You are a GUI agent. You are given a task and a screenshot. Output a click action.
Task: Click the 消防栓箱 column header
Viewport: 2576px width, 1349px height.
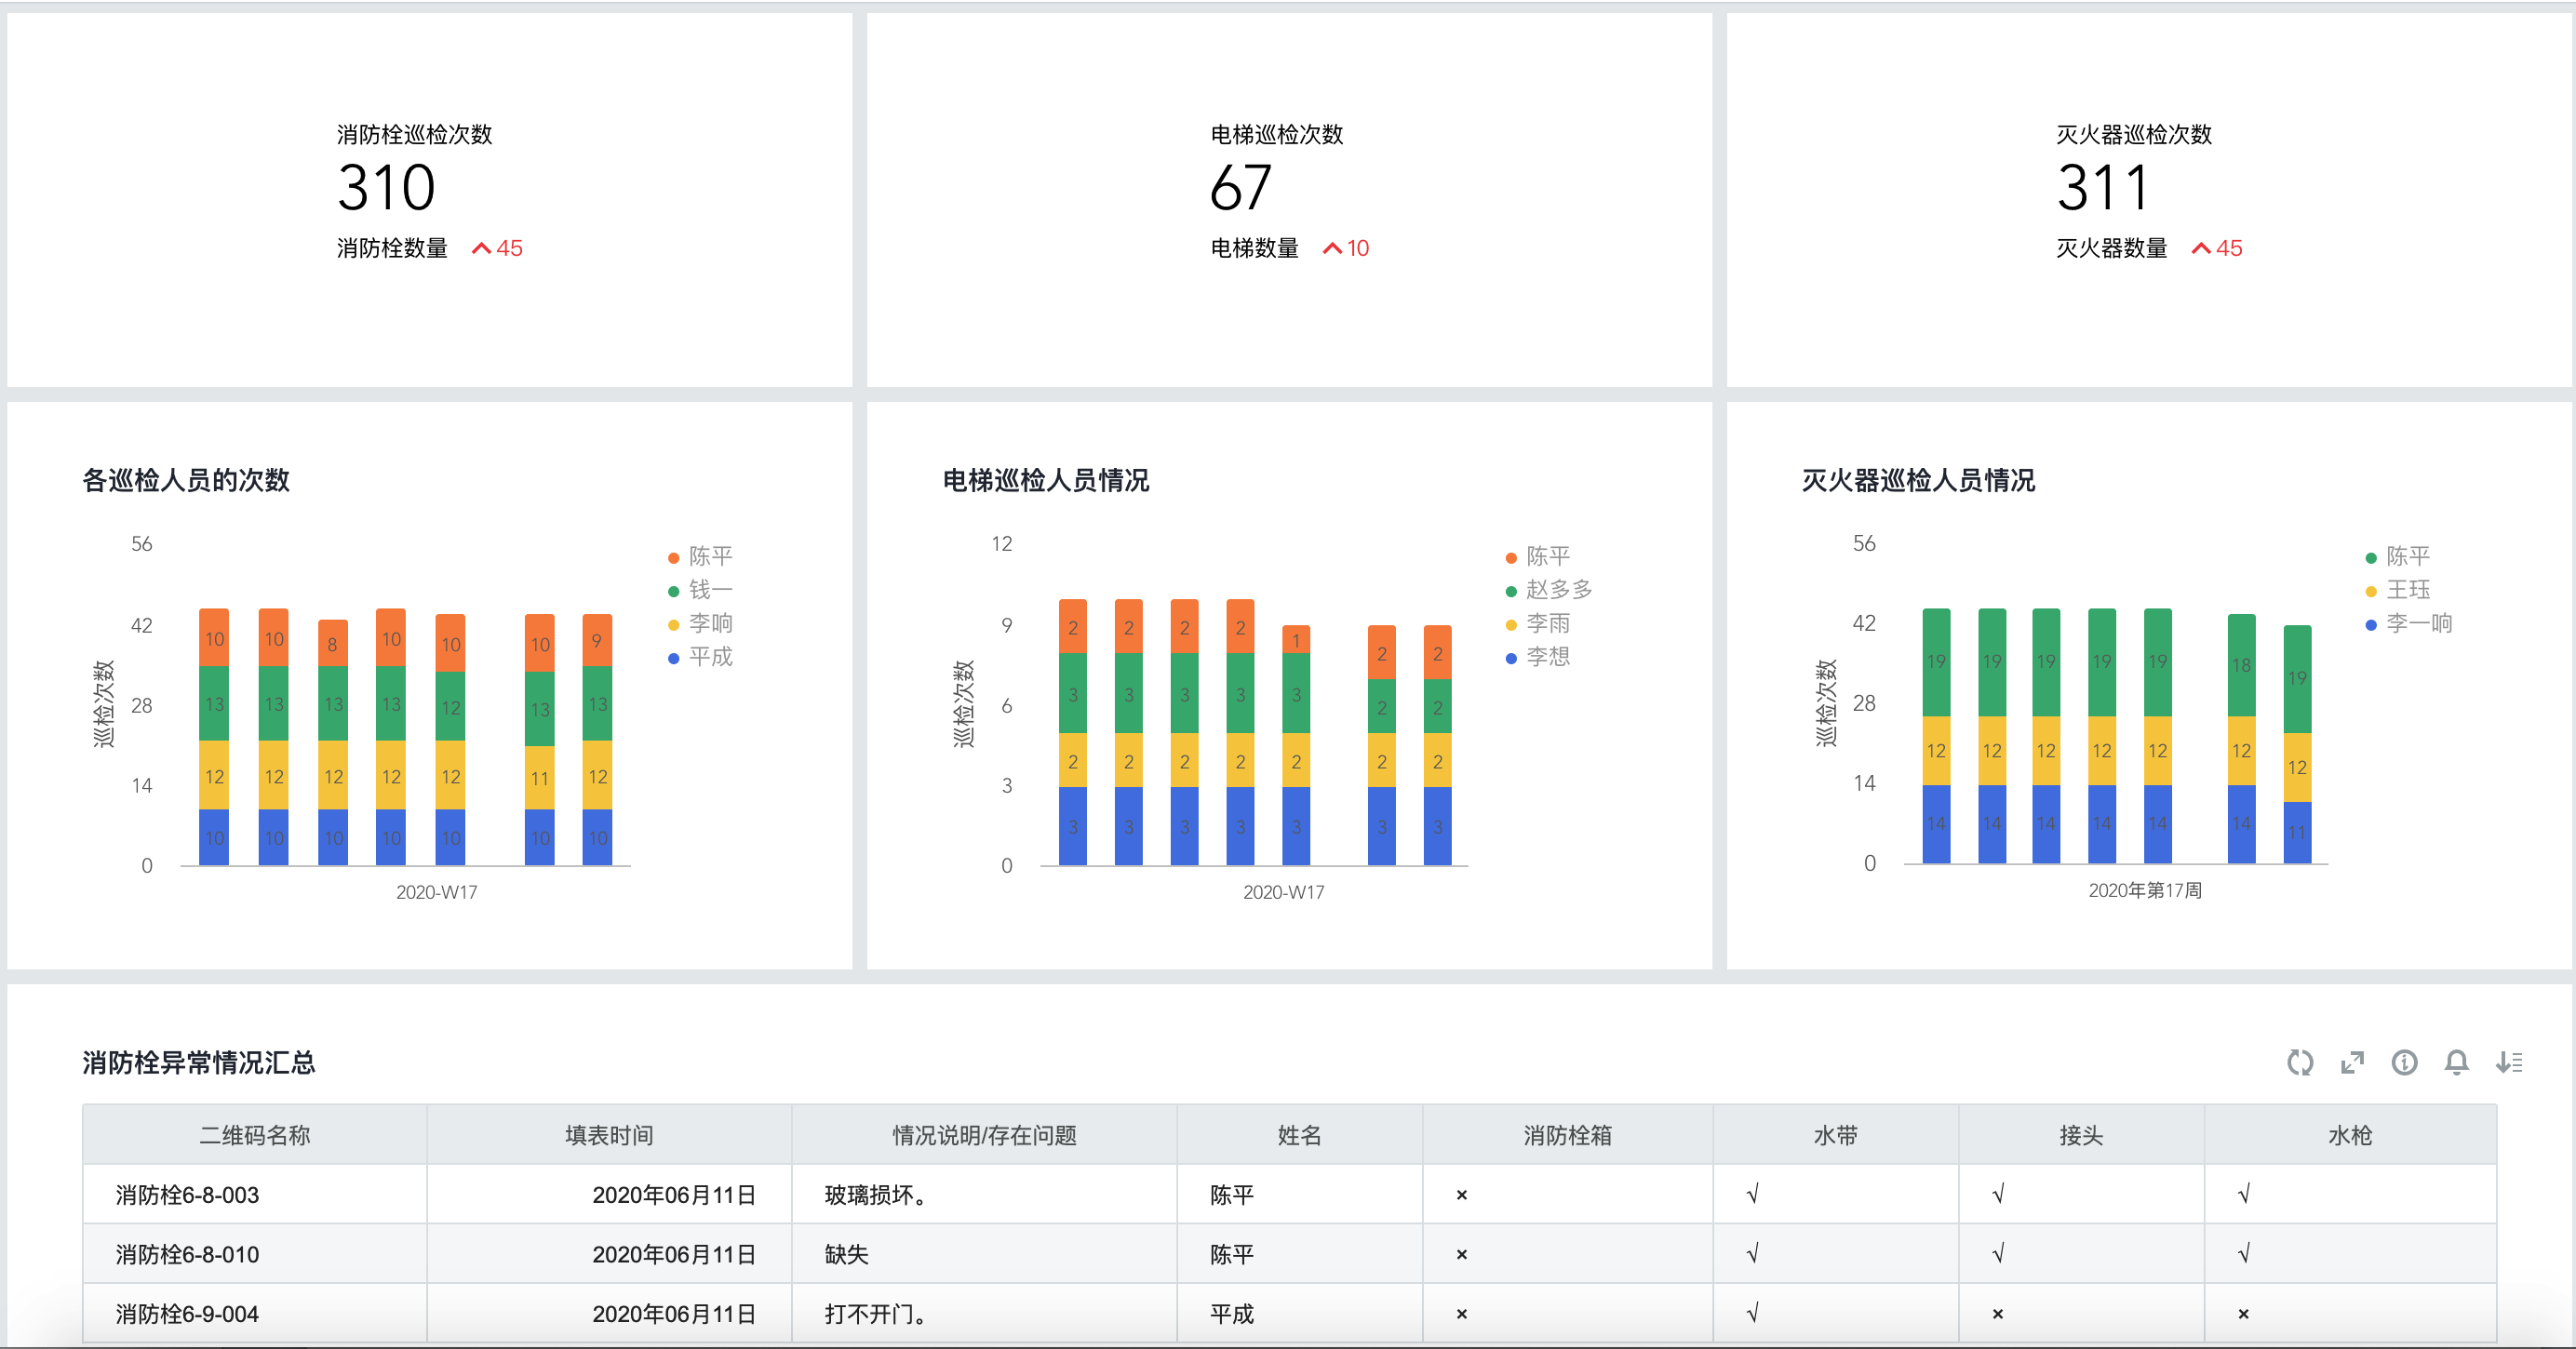[1567, 1135]
